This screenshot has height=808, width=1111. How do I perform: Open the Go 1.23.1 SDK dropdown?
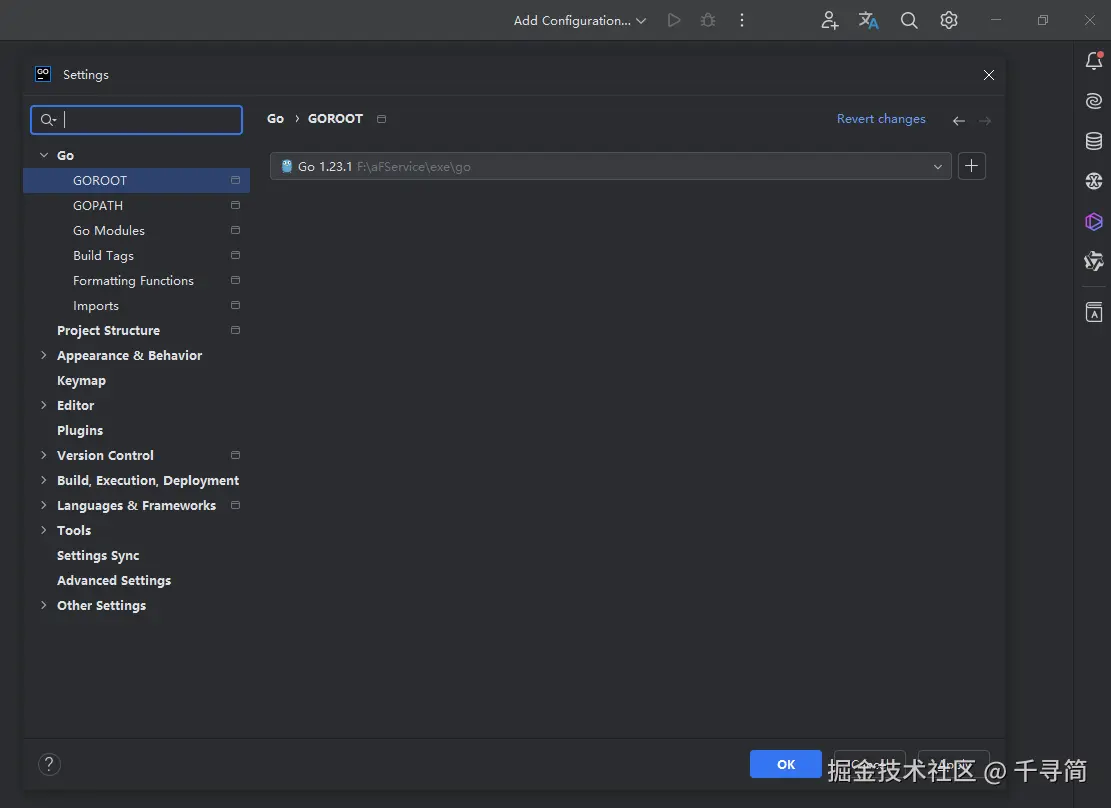coord(610,166)
